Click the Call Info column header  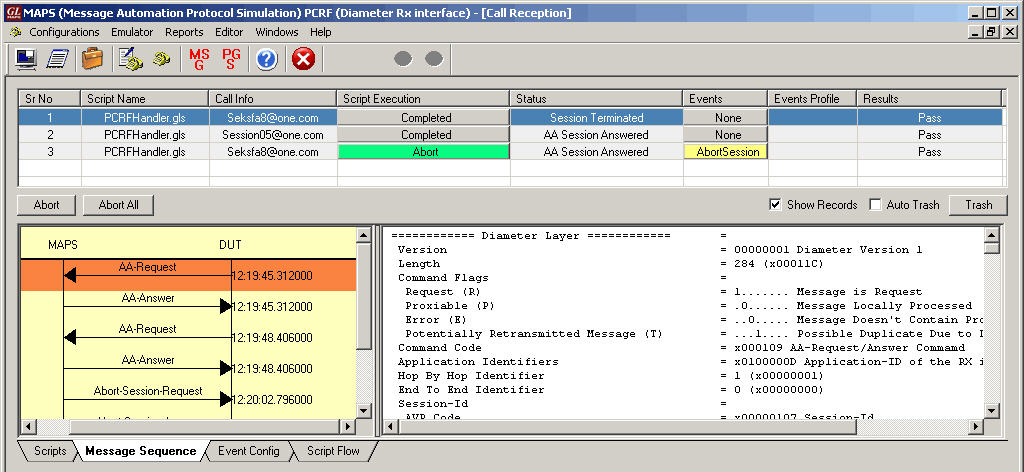pyautogui.click(x=272, y=99)
